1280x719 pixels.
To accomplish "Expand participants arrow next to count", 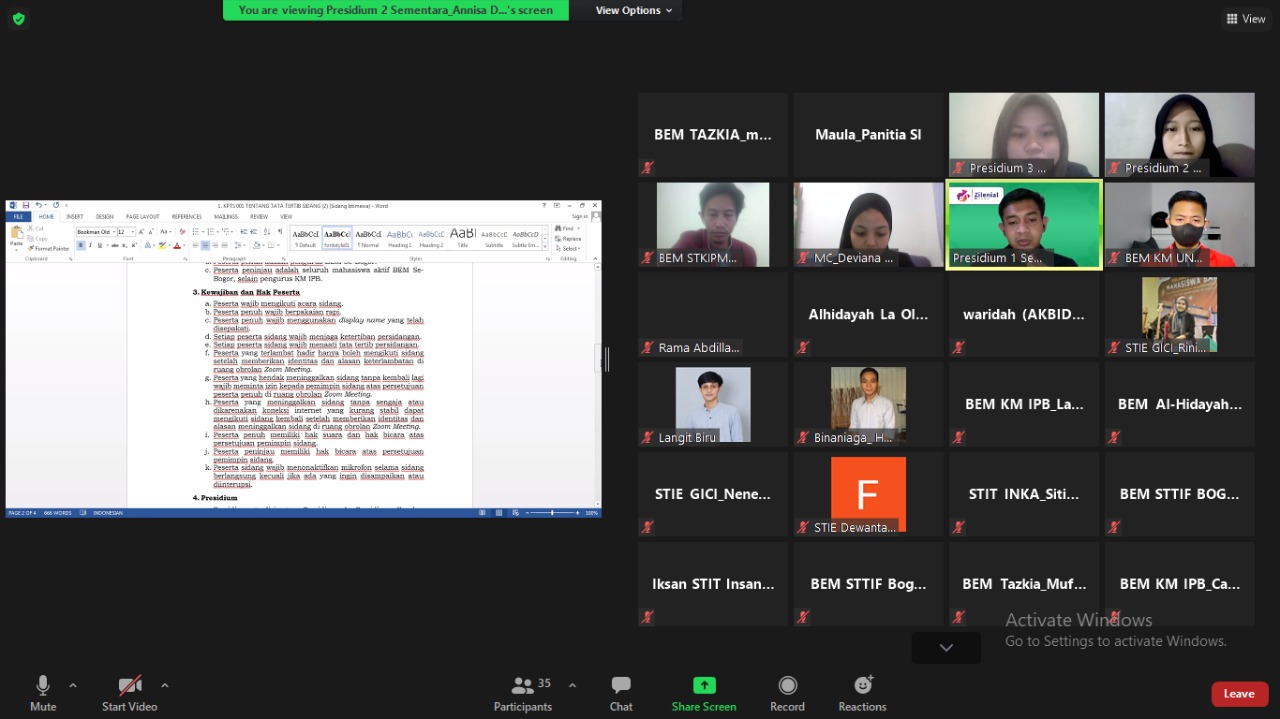I will tap(572, 685).
